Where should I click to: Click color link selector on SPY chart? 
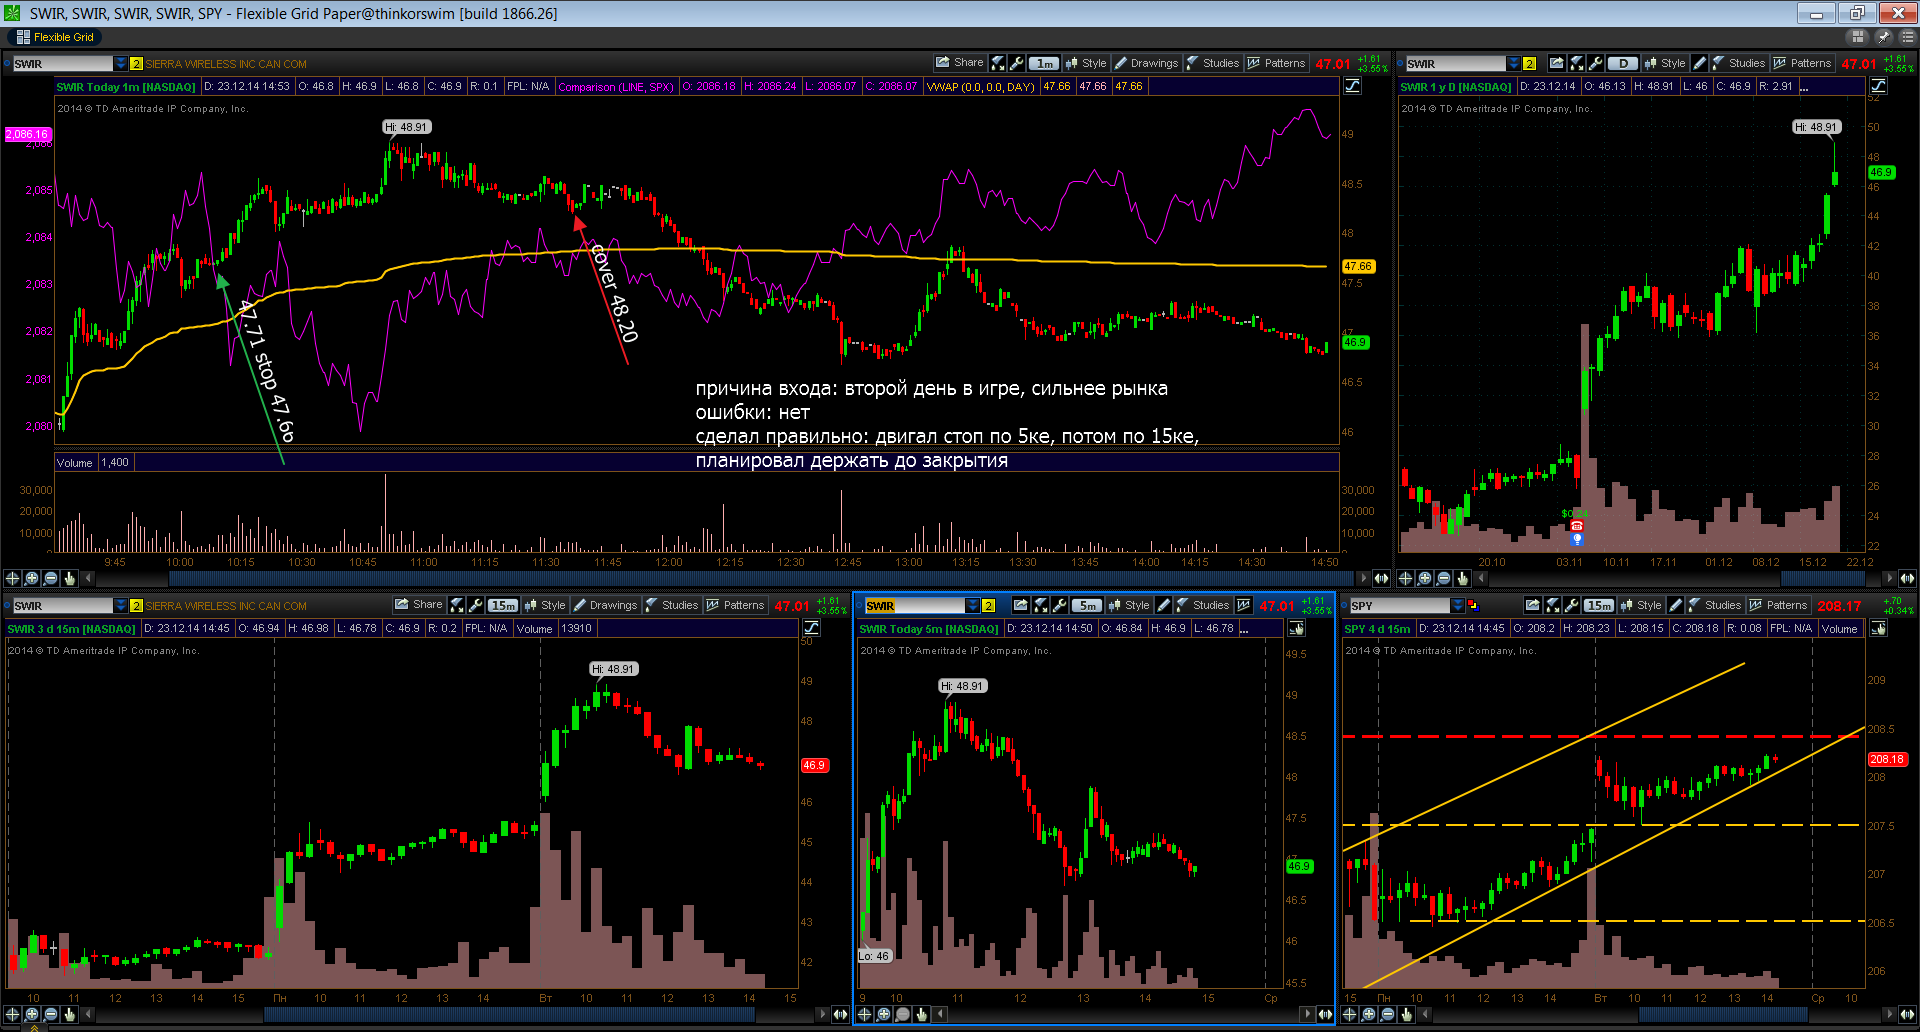click(x=1472, y=606)
